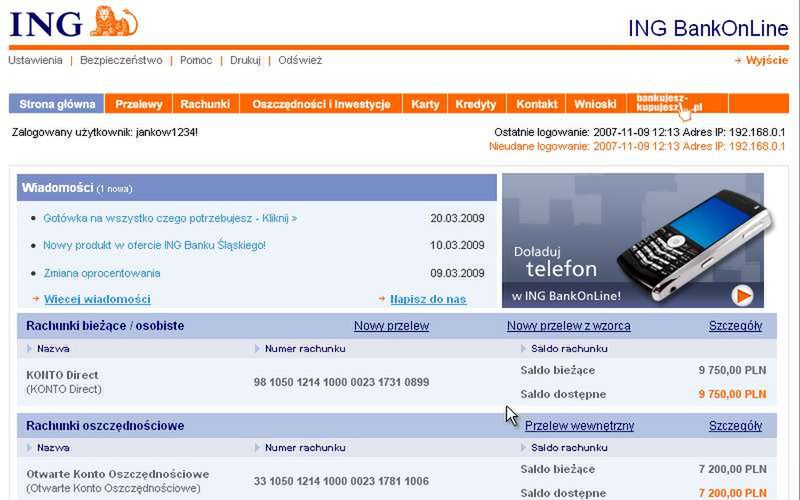Sort savings accounts by Saldo rachunku triangle
The height and width of the screenshot is (500, 800).
click(523, 447)
